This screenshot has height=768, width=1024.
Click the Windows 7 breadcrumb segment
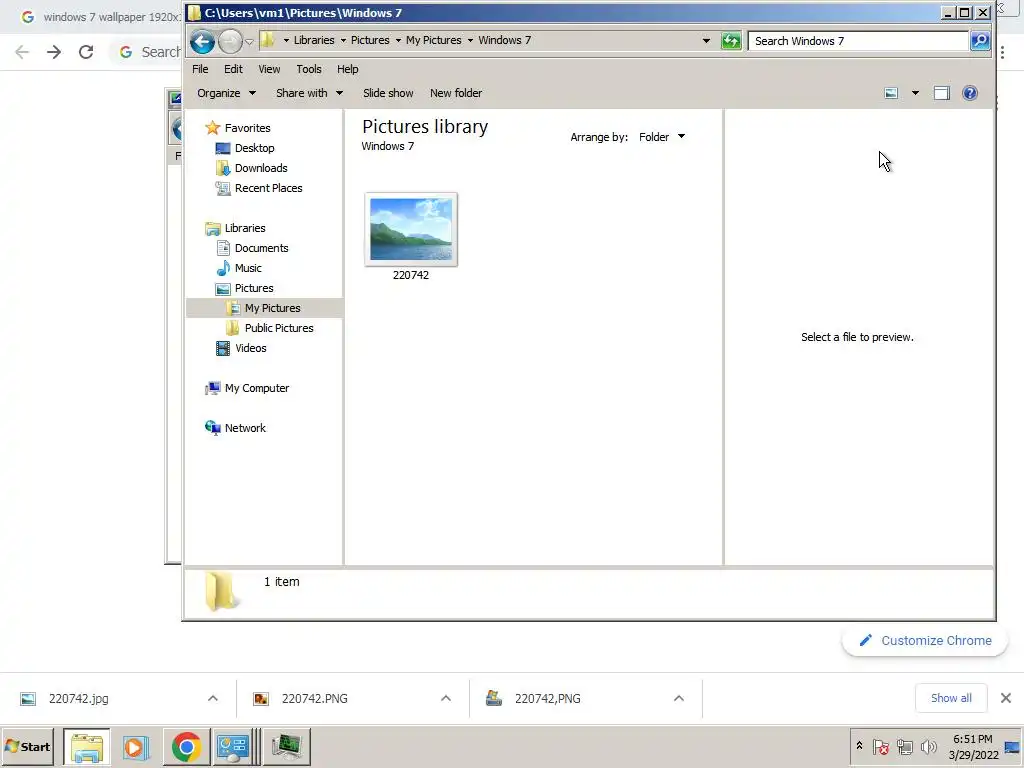(x=504, y=40)
